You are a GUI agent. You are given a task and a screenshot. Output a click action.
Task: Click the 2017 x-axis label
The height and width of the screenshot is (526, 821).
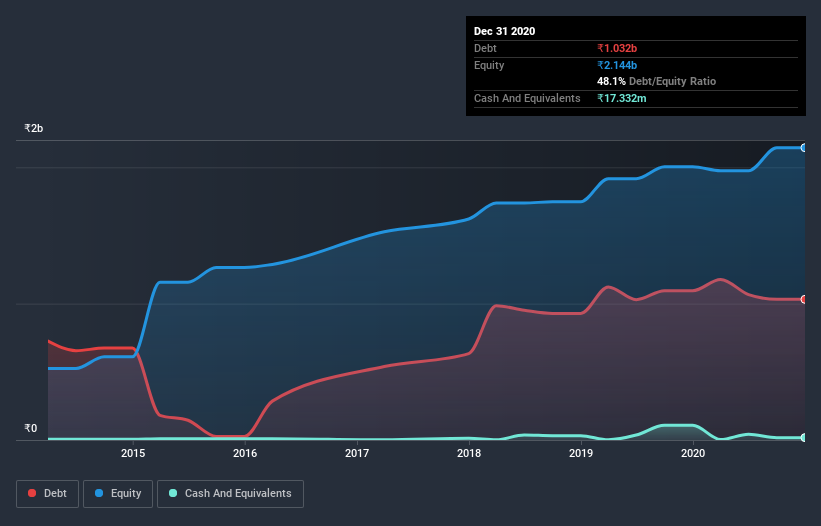click(357, 453)
